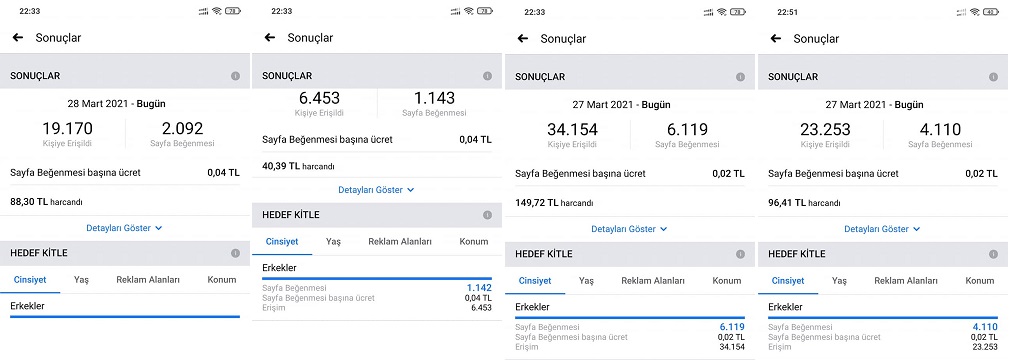Tap Erkekler progress bar above 6.119 likes
This screenshot has height=360, width=1011.
(x=630, y=317)
